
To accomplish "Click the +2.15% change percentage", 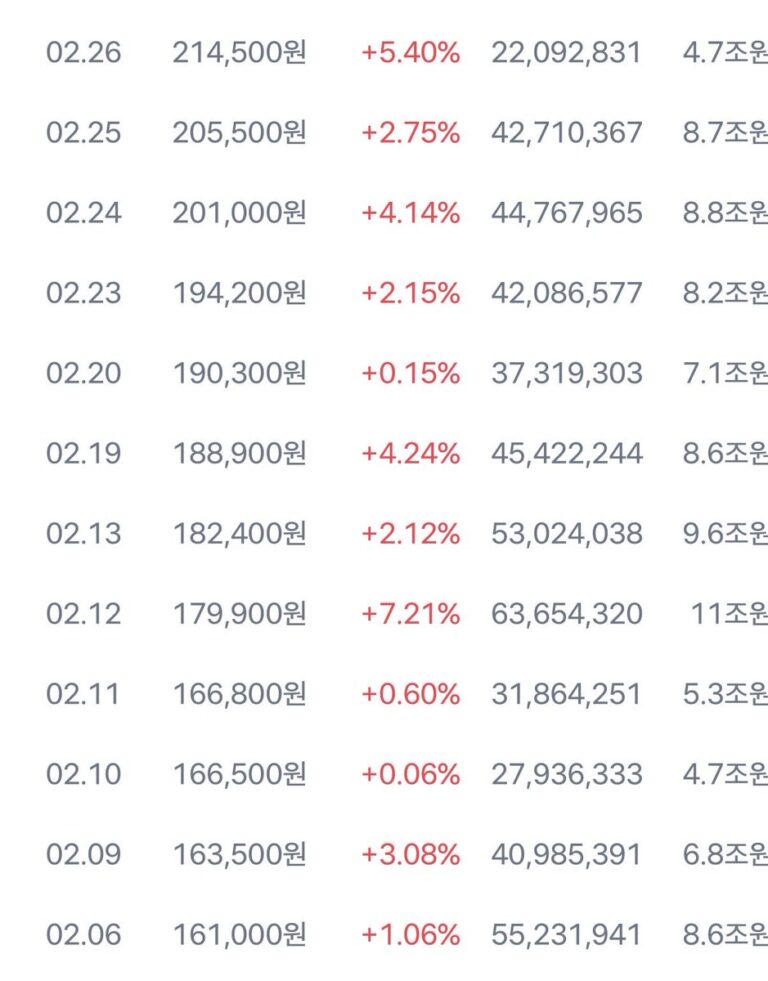I will tap(410, 293).
